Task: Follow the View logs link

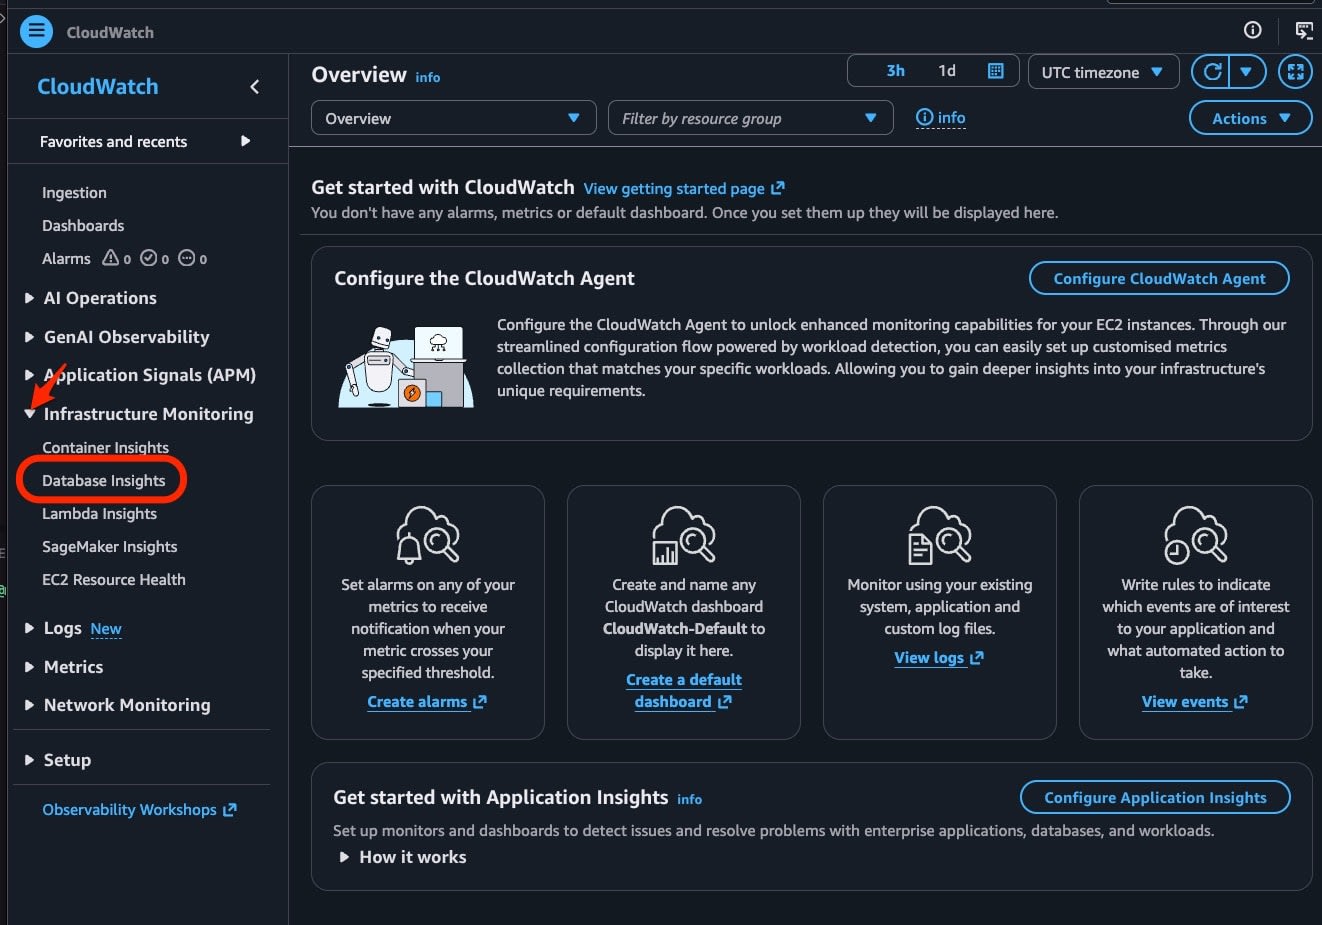Action: [x=939, y=658]
